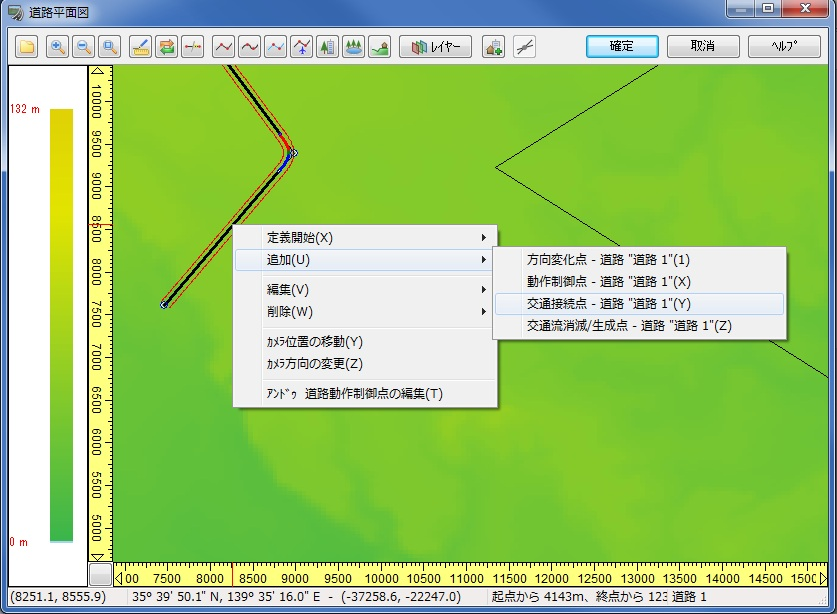Click the horizontal ruler right arrow
The width and height of the screenshot is (837, 614).
pos(823,578)
